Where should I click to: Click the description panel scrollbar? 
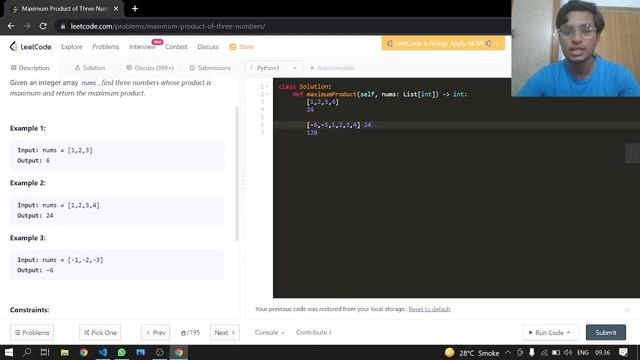237,173
